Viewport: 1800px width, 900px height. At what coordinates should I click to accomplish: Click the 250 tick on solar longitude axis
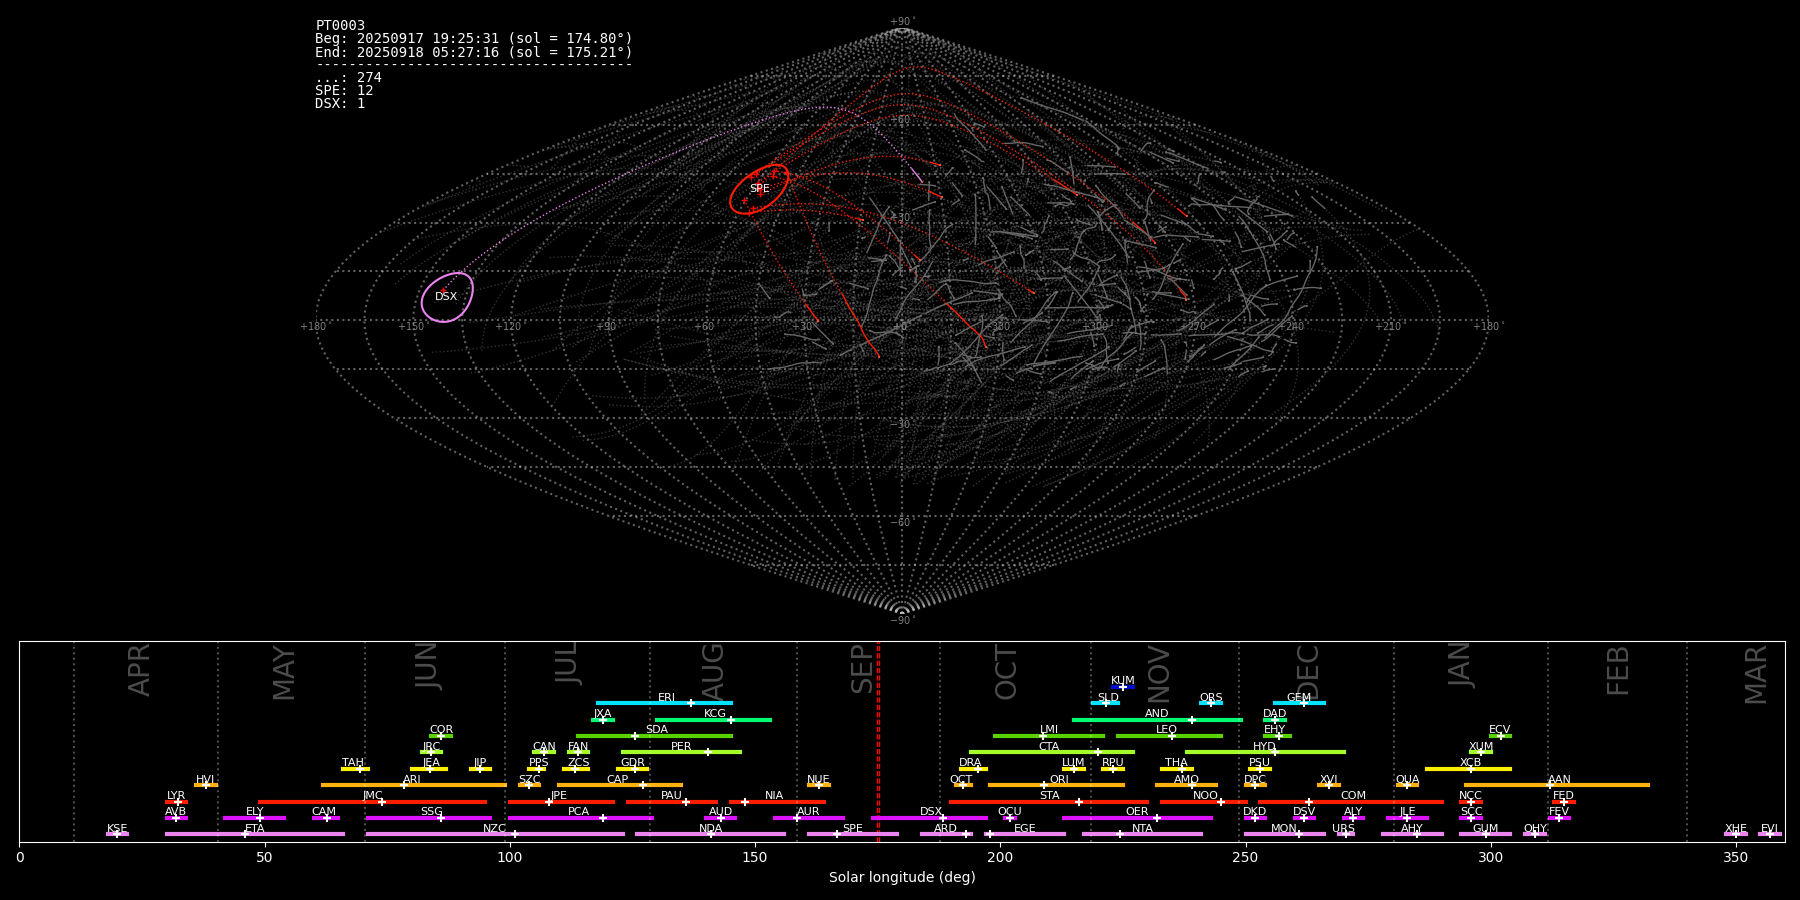point(1245,857)
